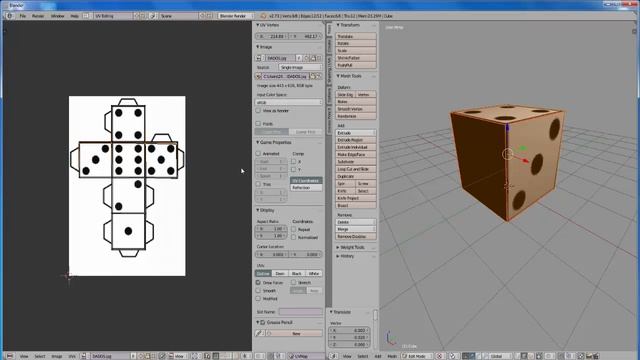Click the Rotate tool button
This screenshot has width=640, height=360.
pyautogui.click(x=356, y=43)
